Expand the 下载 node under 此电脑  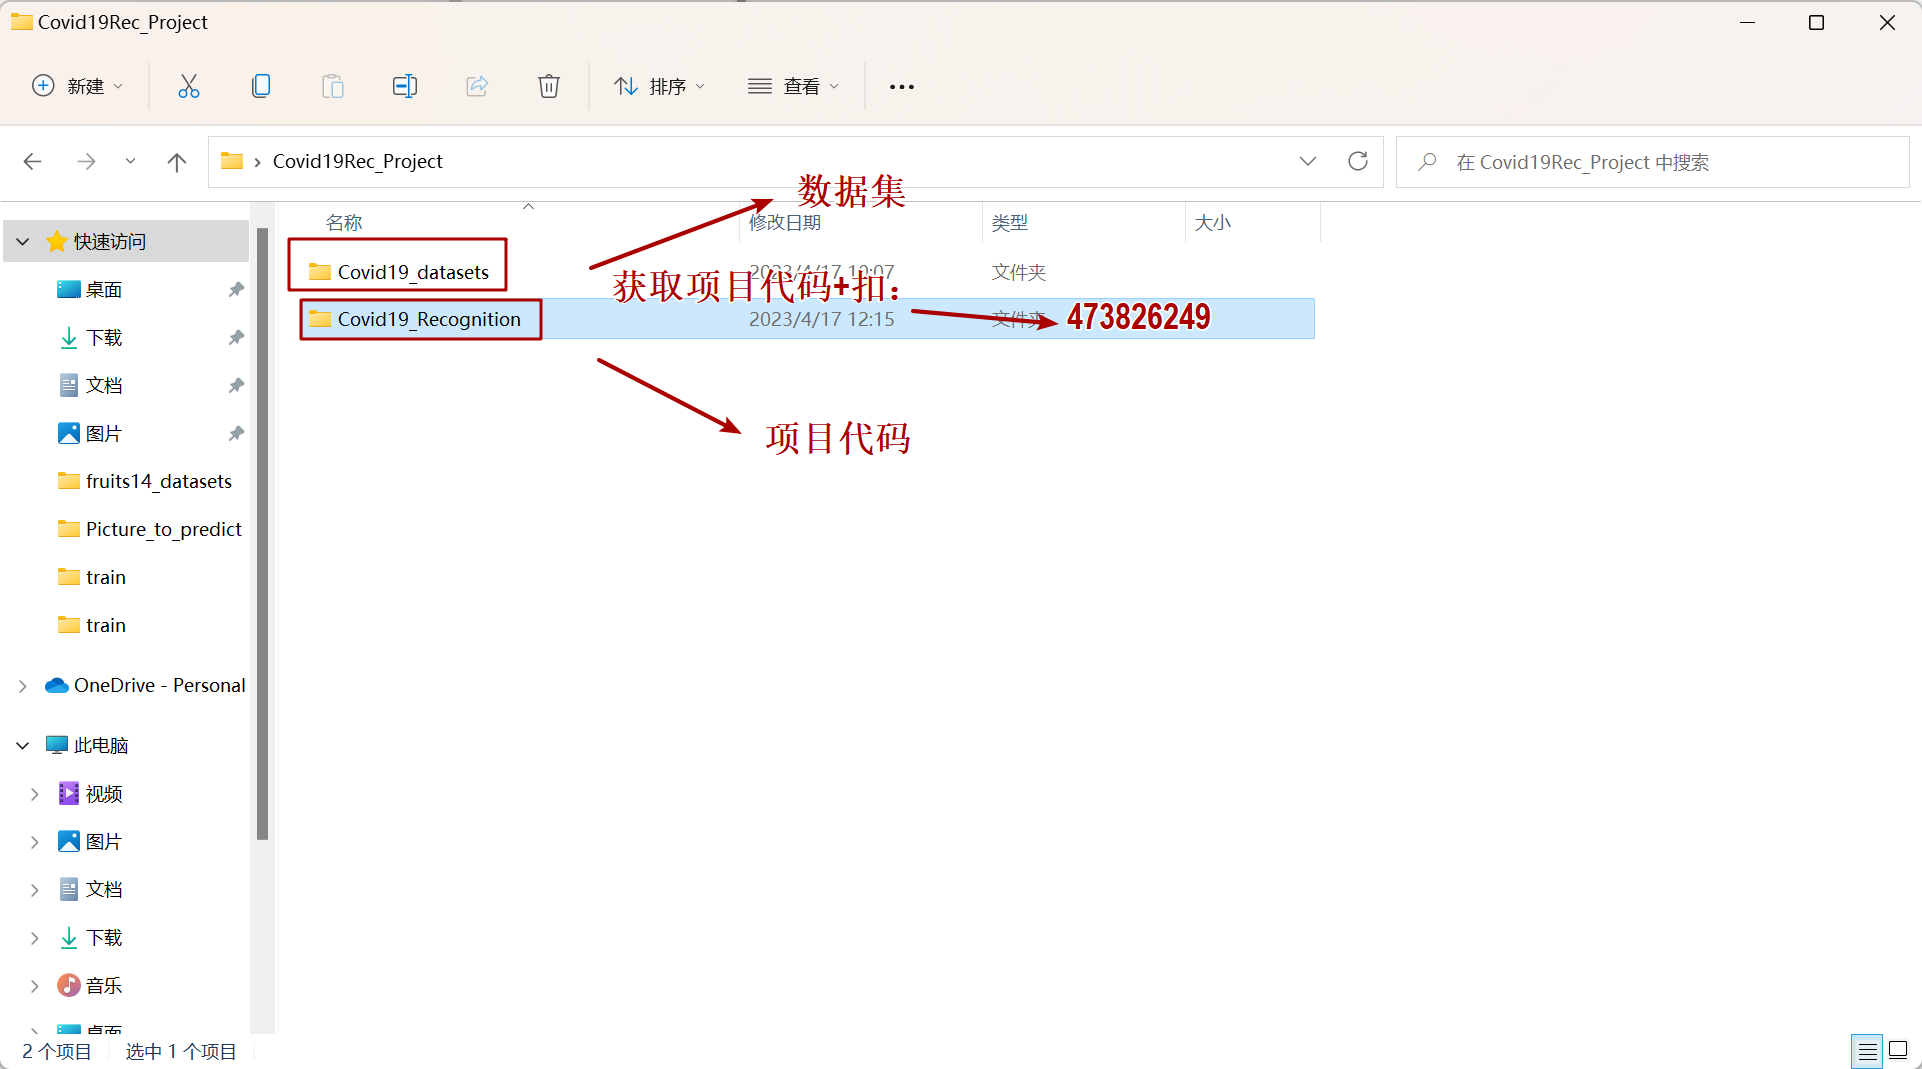click(35, 938)
